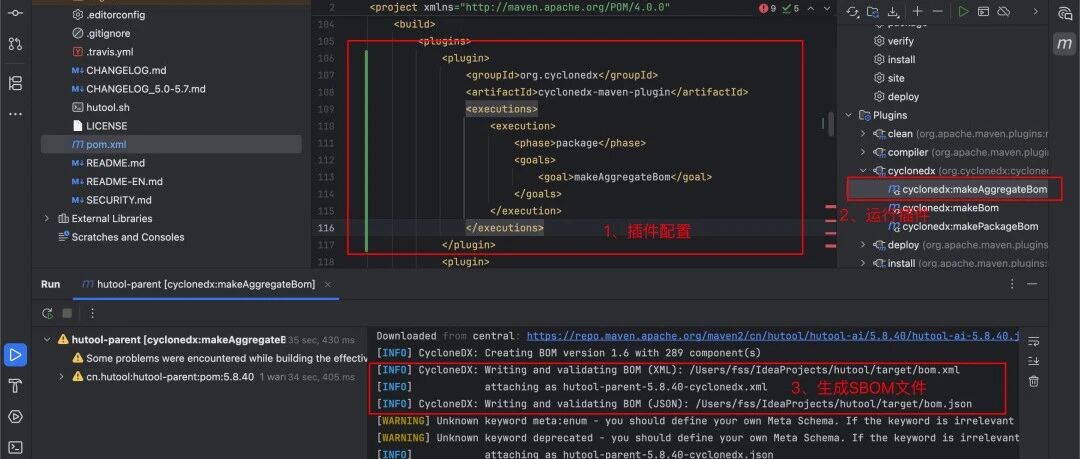This screenshot has width=1080, height=459.
Task: Expand cn.hutool:hutool-parent:pom:5.8.40 node
Action: tap(61, 377)
